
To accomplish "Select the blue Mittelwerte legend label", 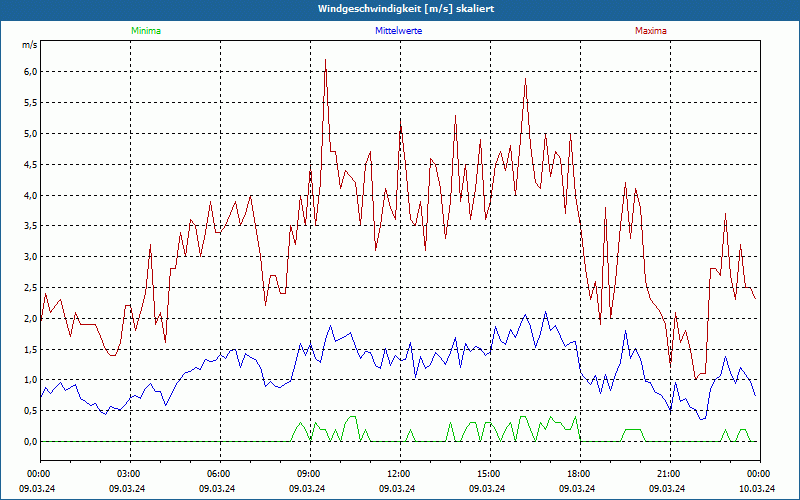I will 398,31.
